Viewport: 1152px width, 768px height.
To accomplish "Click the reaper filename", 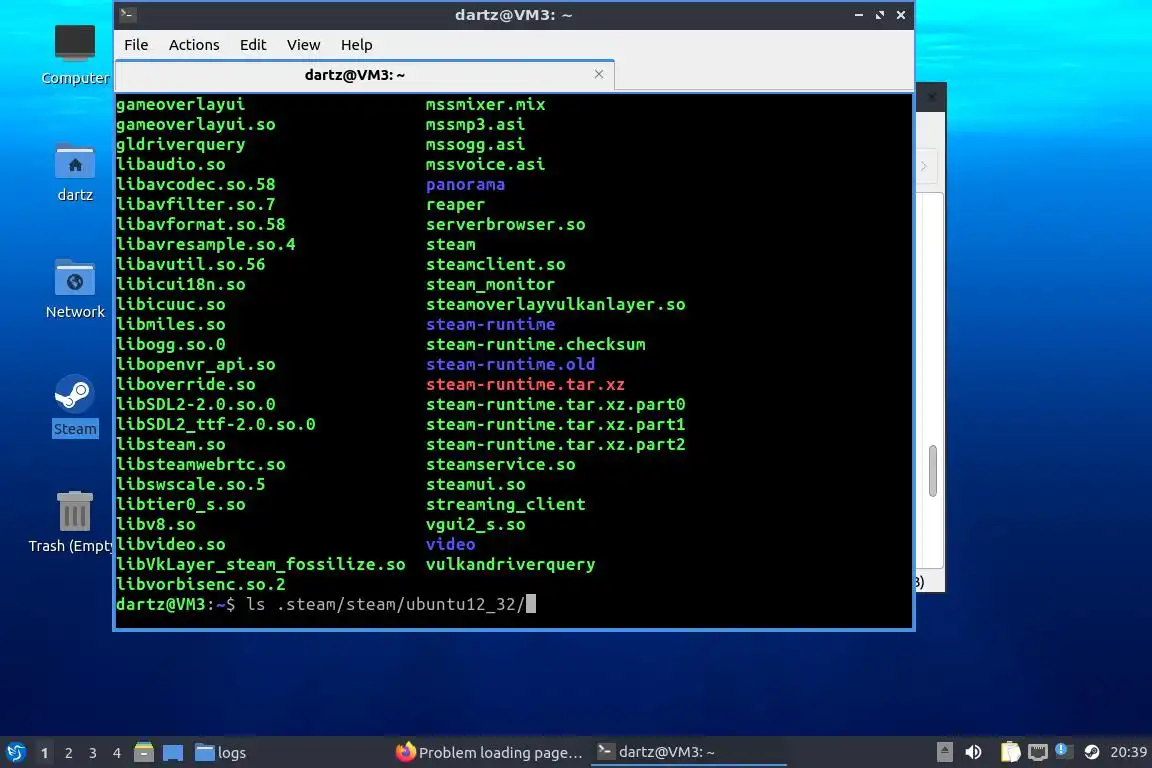I will pos(456,204).
